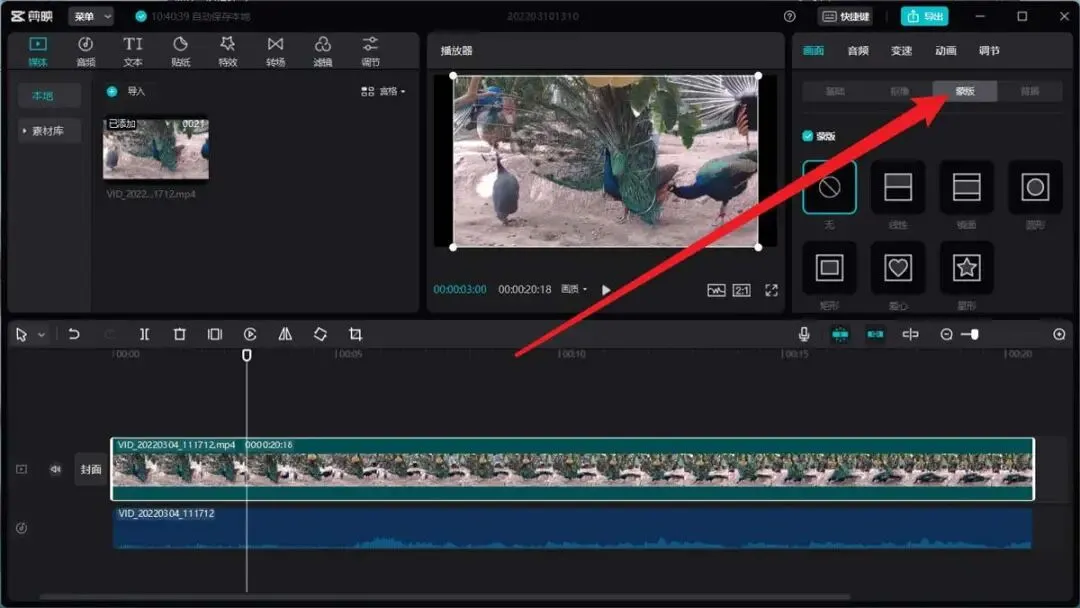Switch to the 抠像 cutout sub-tab

coord(900,91)
